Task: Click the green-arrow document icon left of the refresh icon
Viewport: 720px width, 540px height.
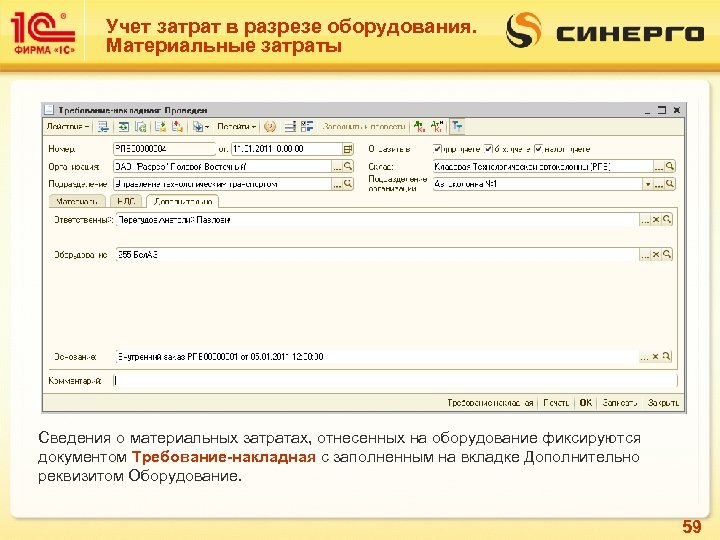Action: tap(124, 127)
